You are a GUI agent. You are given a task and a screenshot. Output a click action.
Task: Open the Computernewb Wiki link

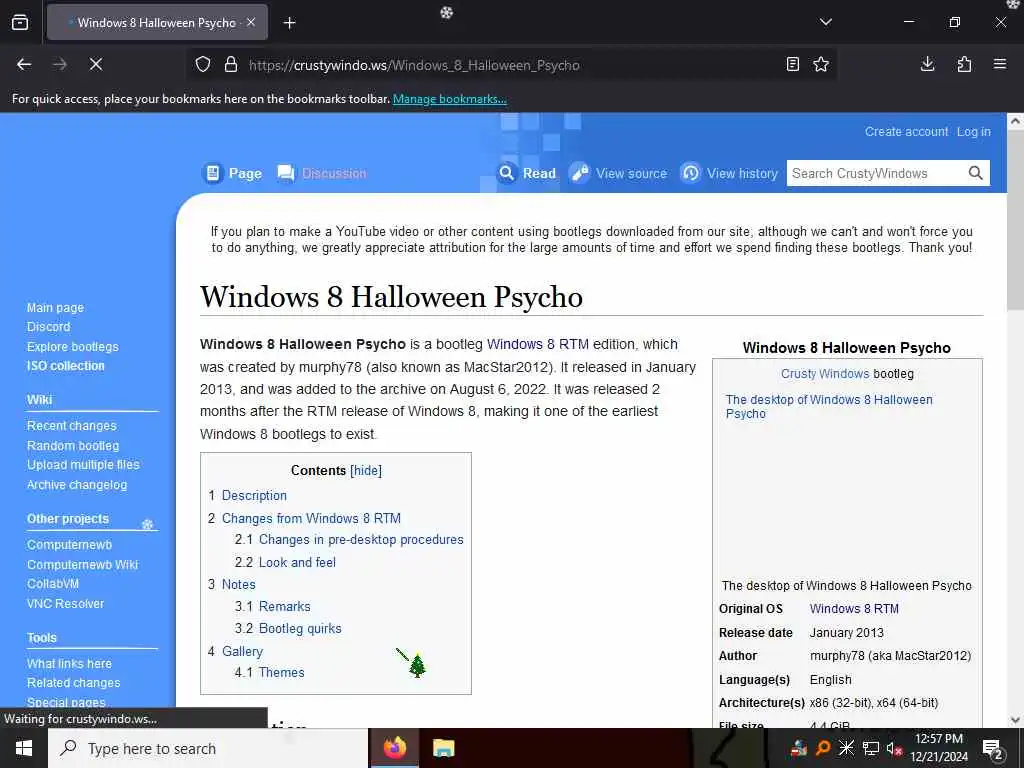click(x=82, y=564)
